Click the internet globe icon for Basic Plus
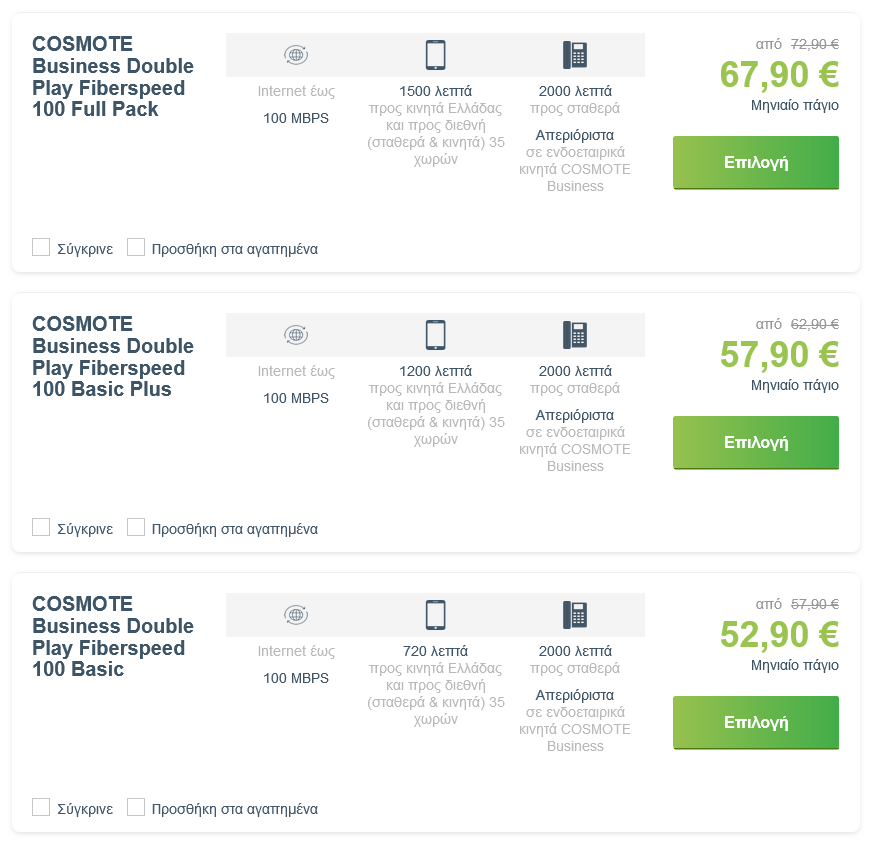872x845 pixels. 296,335
